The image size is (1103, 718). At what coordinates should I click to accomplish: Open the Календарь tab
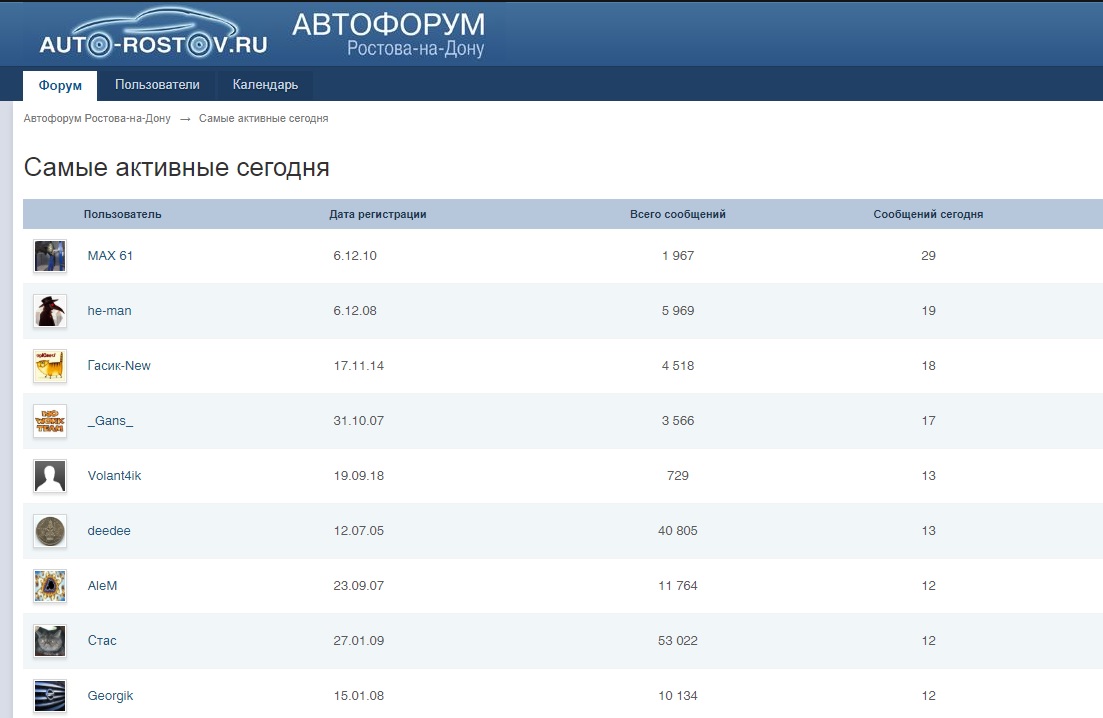[x=265, y=85]
